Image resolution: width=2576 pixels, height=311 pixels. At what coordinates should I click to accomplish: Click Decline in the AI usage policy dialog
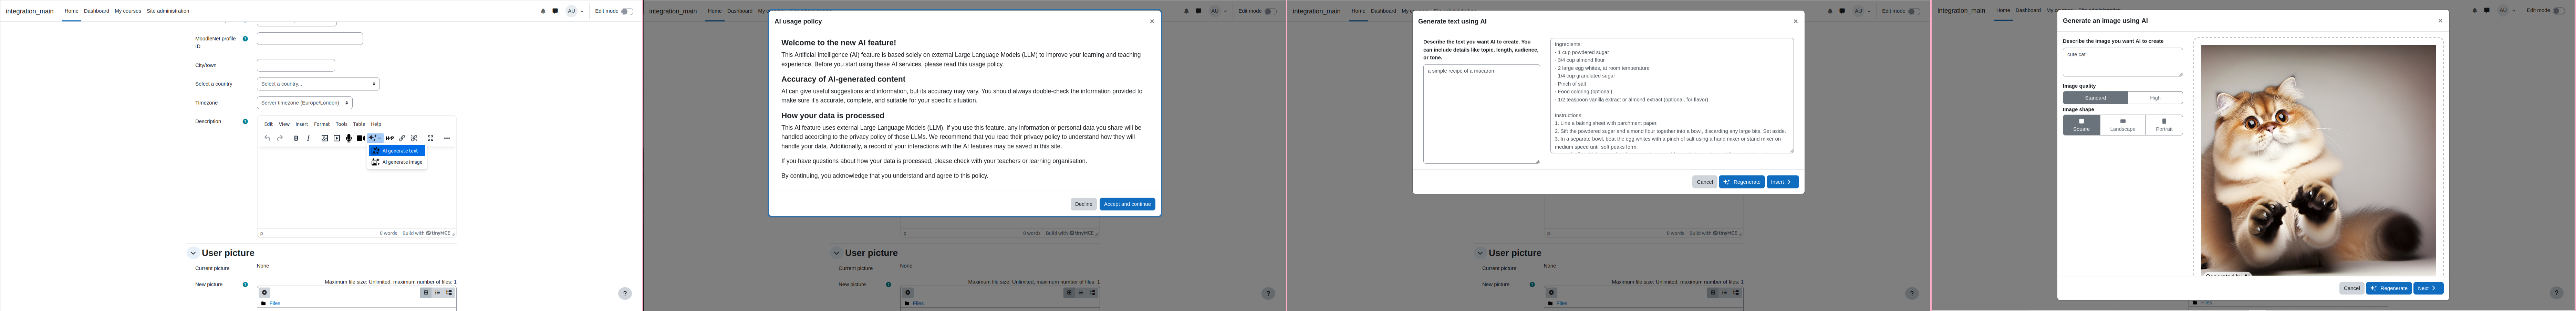click(1083, 204)
